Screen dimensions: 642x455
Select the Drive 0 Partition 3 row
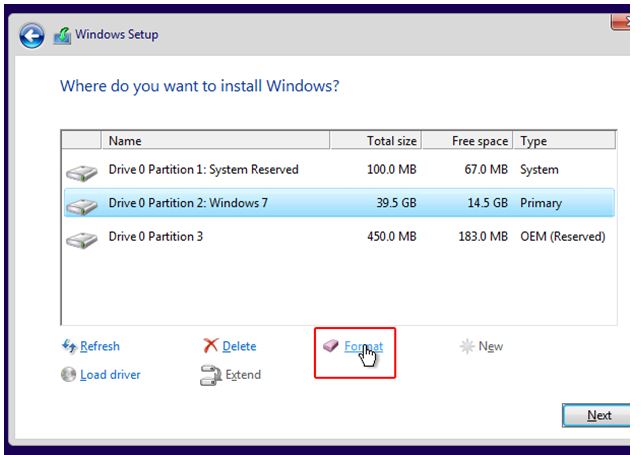pos(339,236)
